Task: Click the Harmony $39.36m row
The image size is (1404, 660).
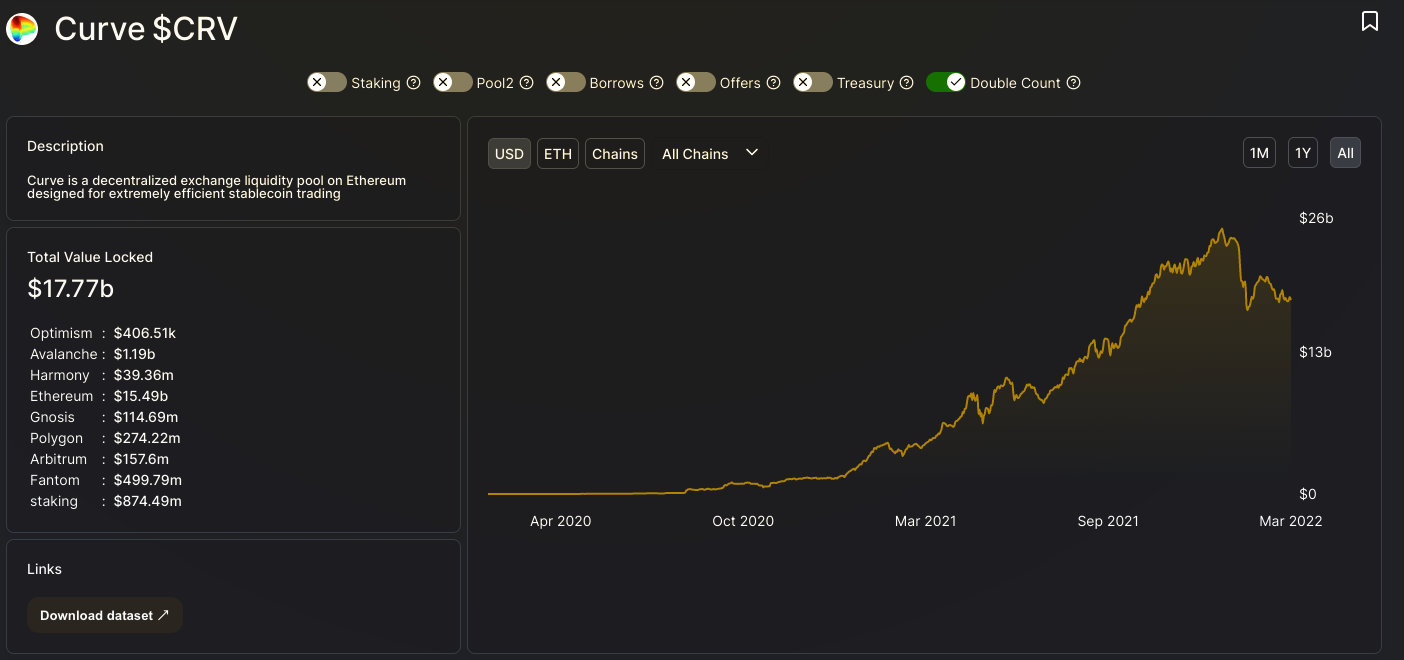Action: [102, 375]
